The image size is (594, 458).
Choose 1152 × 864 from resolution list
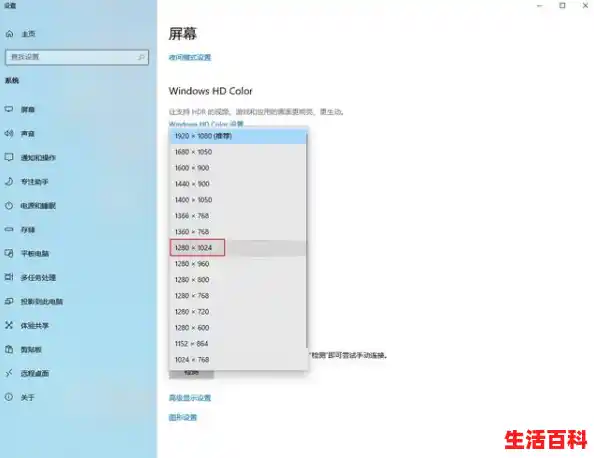[x=238, y=344]
